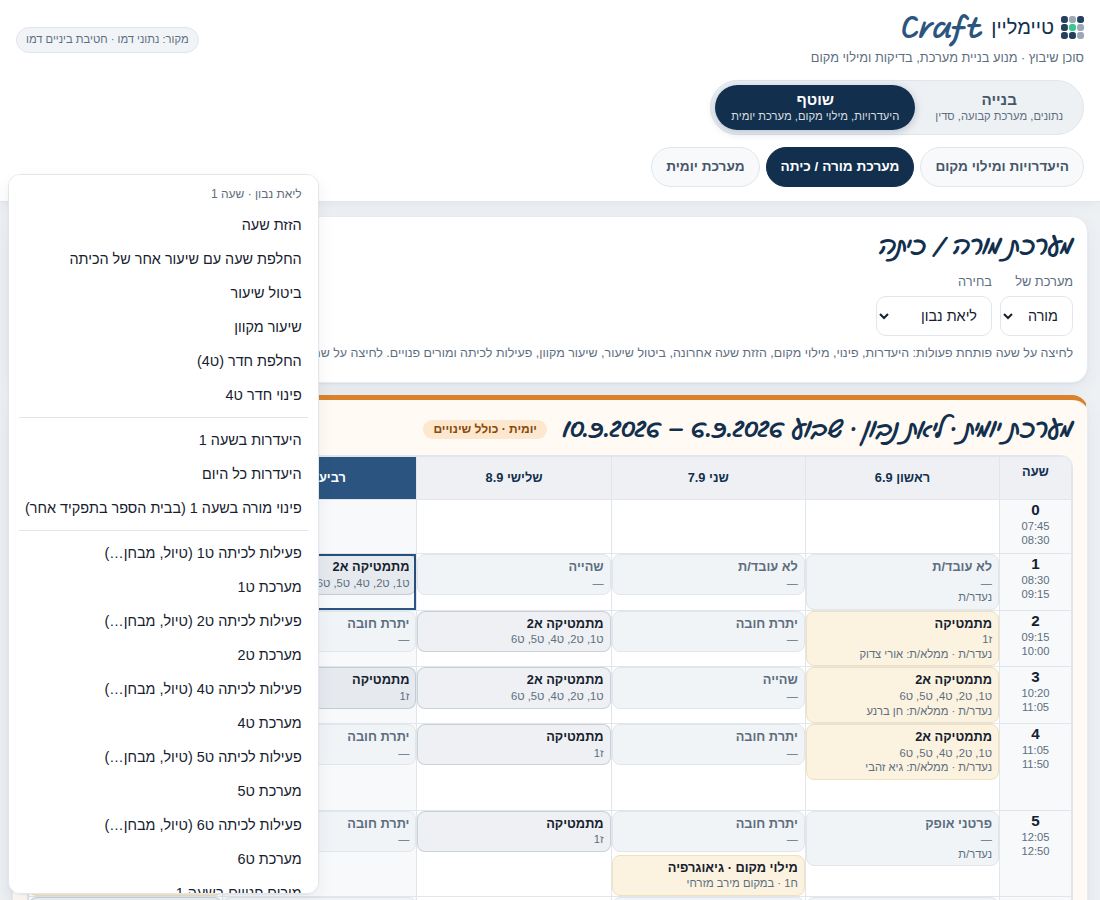Open מערכת ט6 from the menu

tap(163, 859)
